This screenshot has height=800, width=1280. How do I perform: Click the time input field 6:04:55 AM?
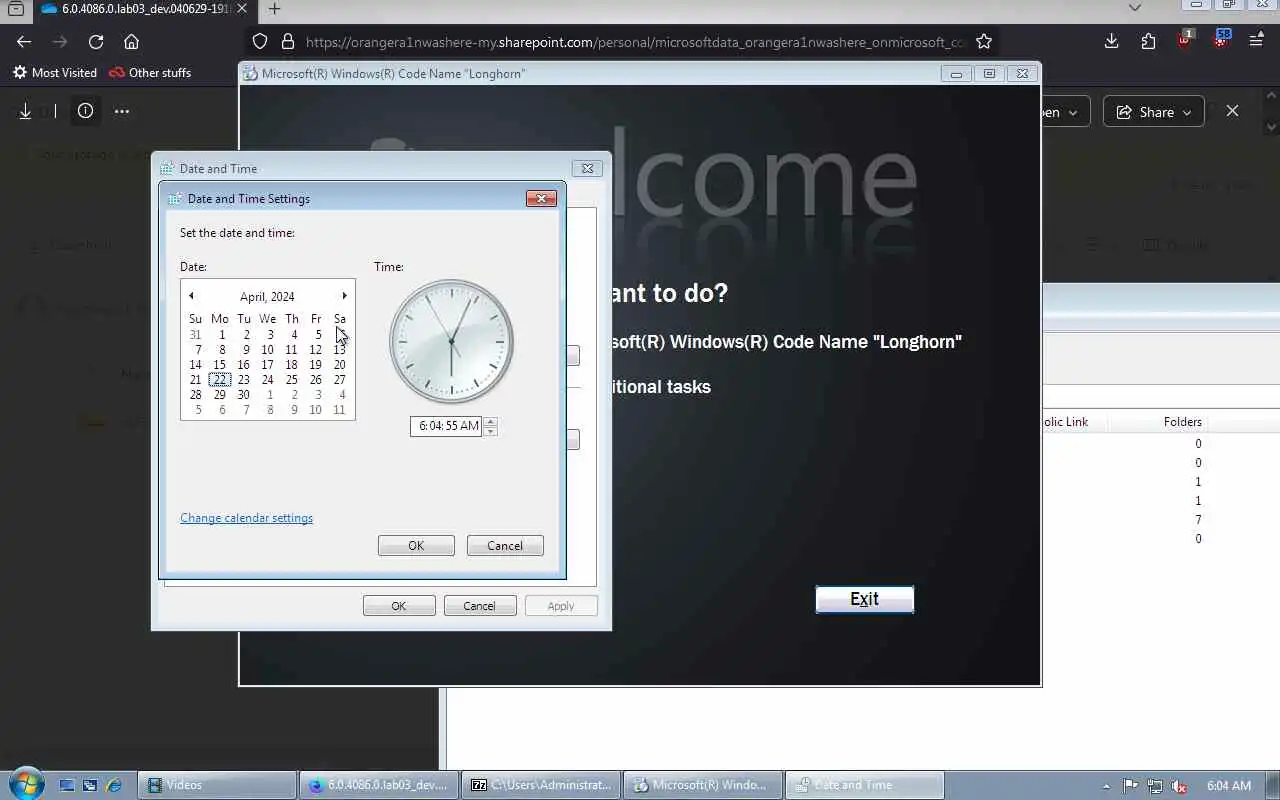[x=446, y=426]
